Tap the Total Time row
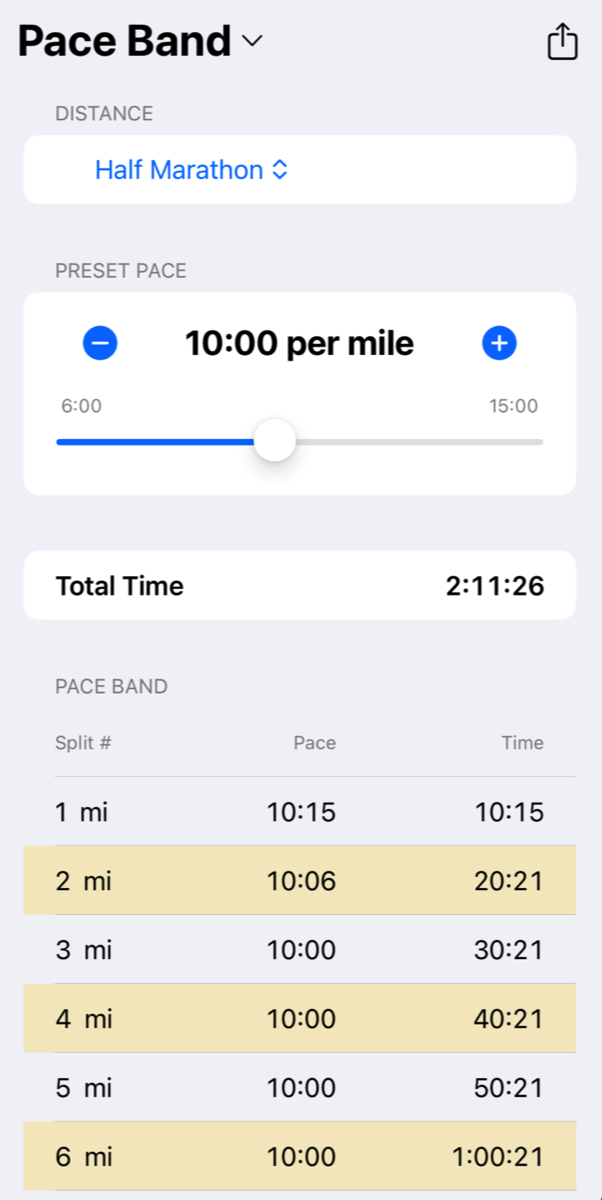Image resolution: width=602 pixels, height=1200 pixels. 300,586
